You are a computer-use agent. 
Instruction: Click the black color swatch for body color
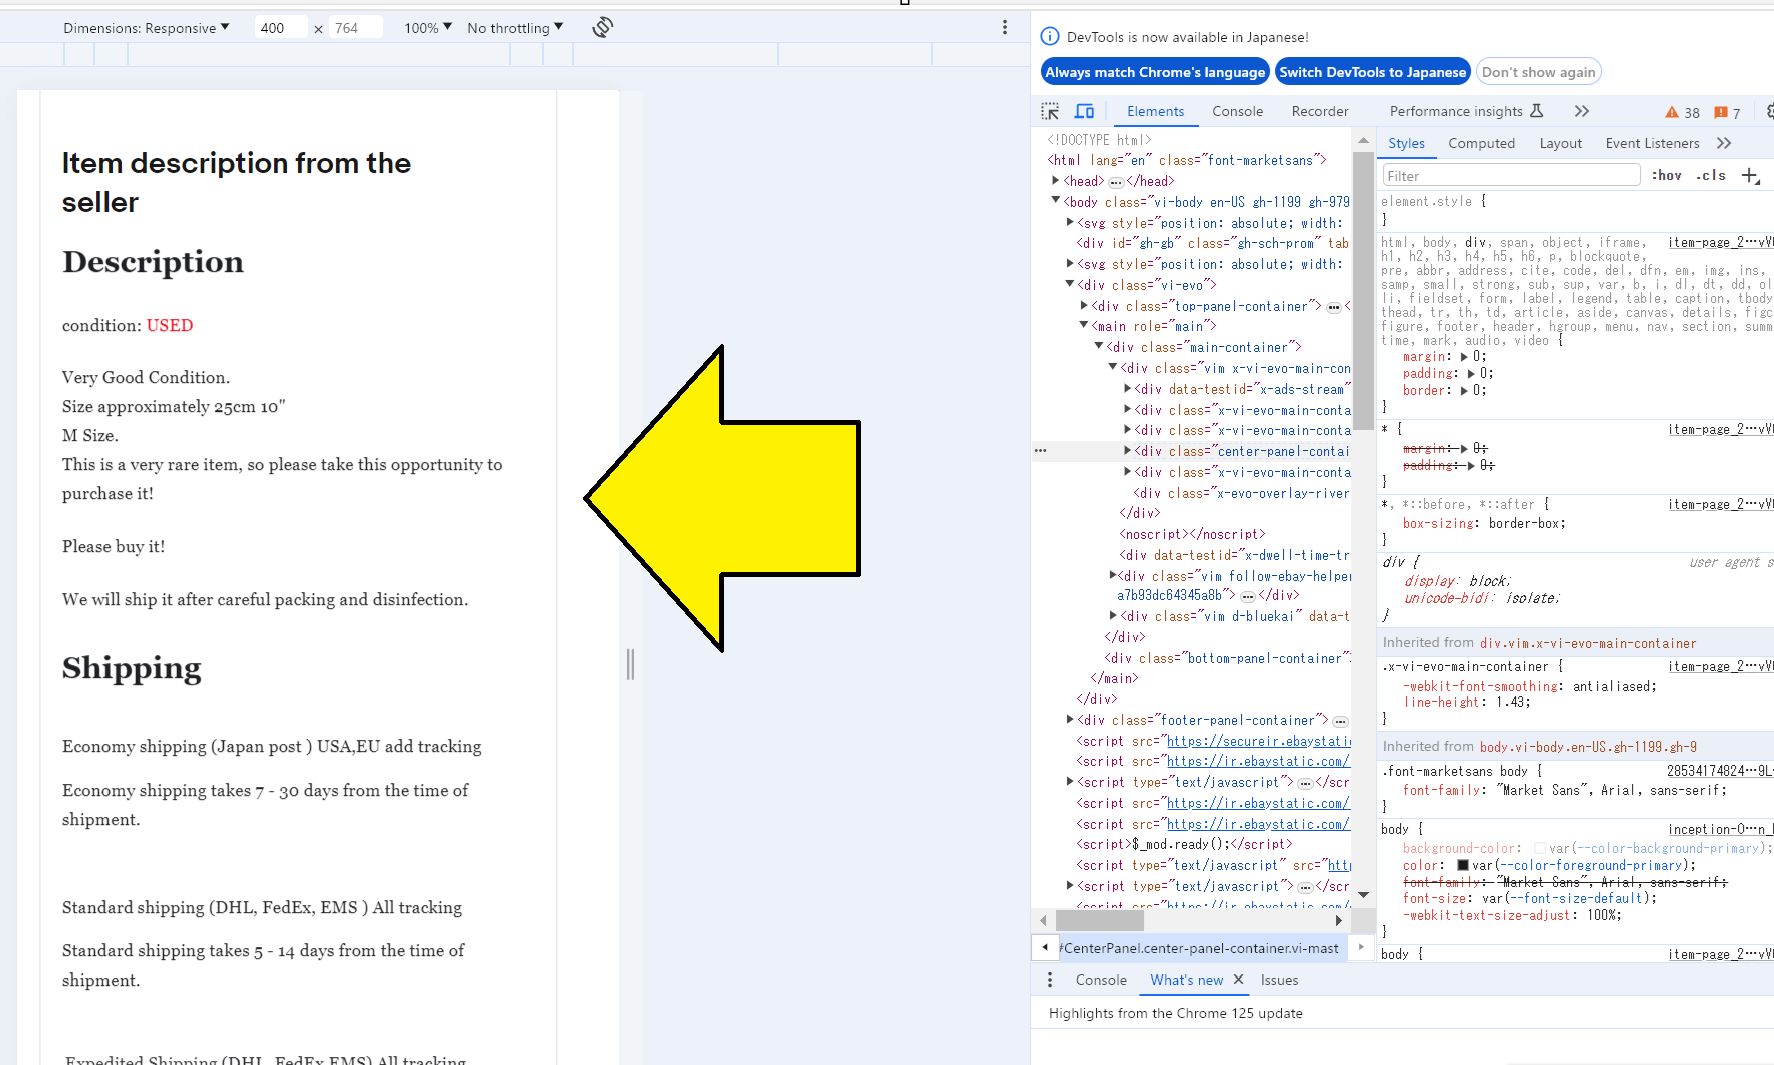(1462, 866)
